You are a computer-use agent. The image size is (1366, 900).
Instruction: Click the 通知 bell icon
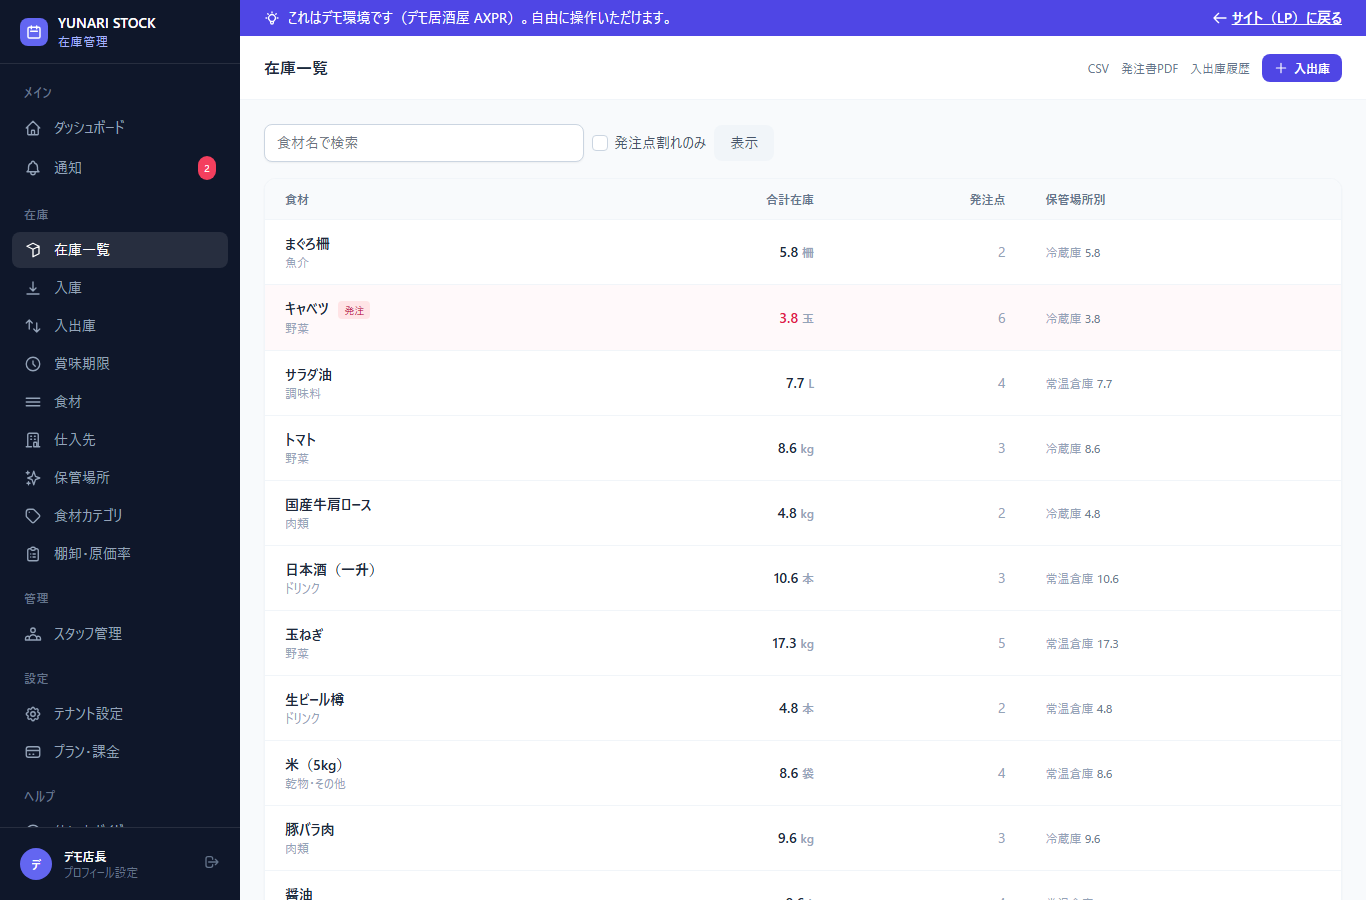tap(33, 168)
